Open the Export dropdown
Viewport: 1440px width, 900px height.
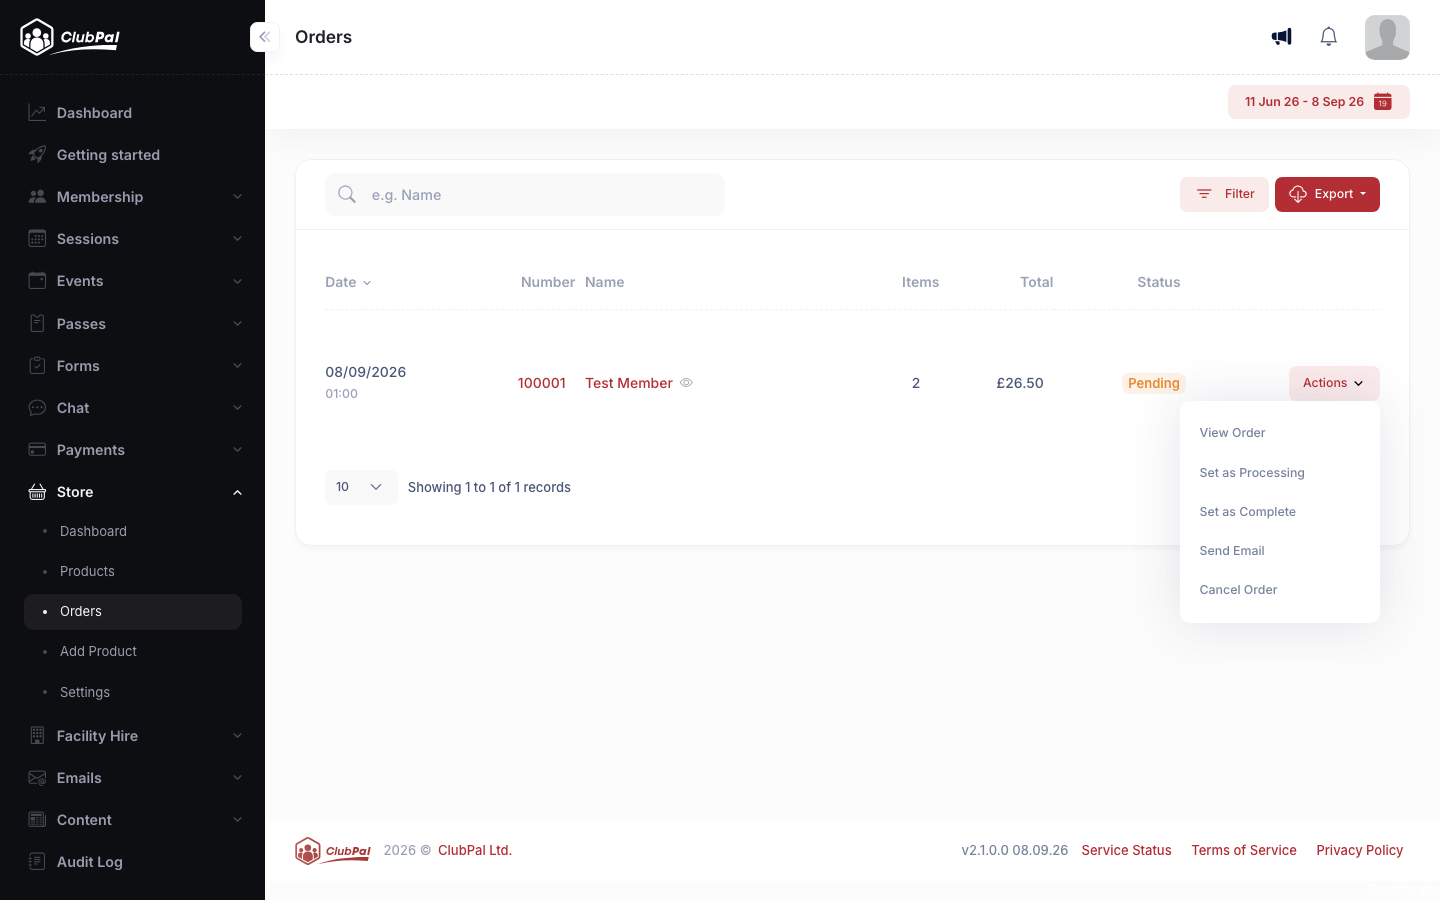pyautogui.click(x=1327, y=194)
